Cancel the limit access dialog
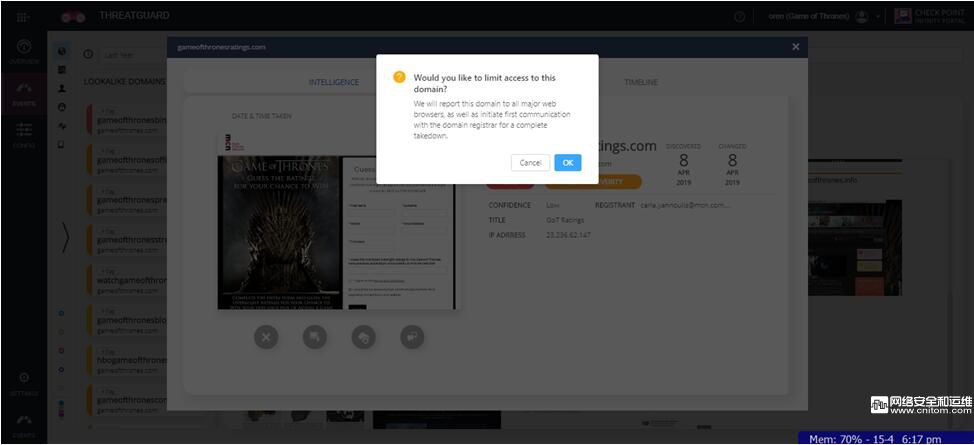Screen dimensions: 974x445 point(530,163)
